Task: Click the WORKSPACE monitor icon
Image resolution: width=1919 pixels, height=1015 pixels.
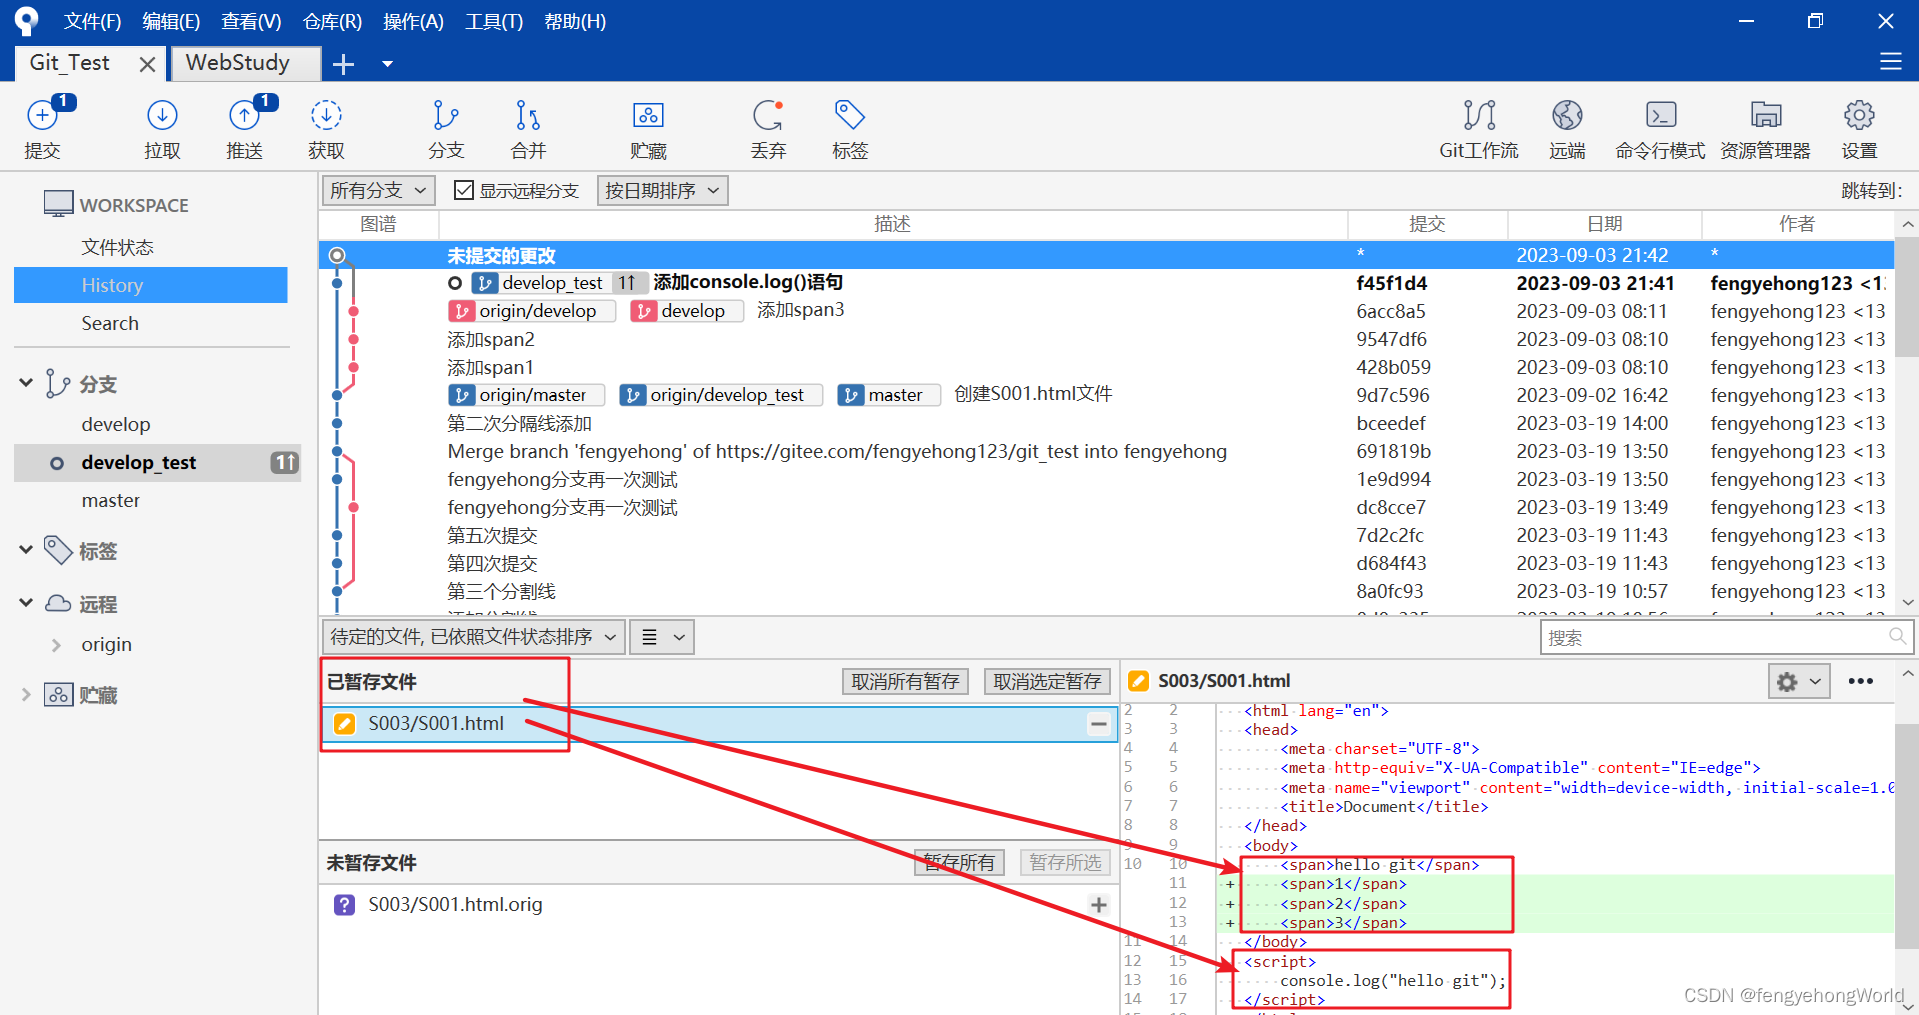Action: tap(59, 204)
